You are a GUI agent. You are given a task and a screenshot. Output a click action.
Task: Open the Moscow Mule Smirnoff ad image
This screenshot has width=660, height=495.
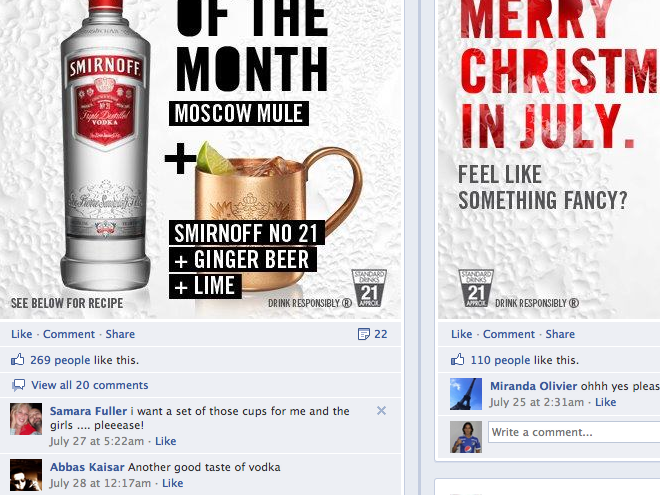200,159
